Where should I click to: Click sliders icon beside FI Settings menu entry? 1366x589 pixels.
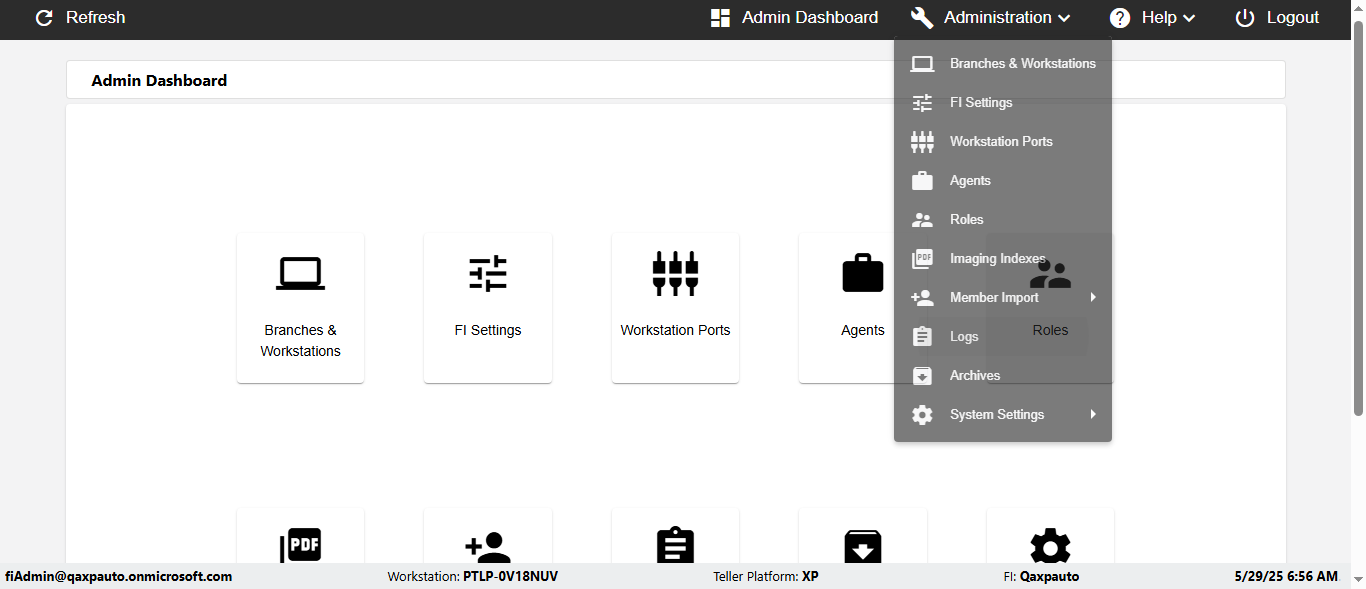(x=922, y=103)
